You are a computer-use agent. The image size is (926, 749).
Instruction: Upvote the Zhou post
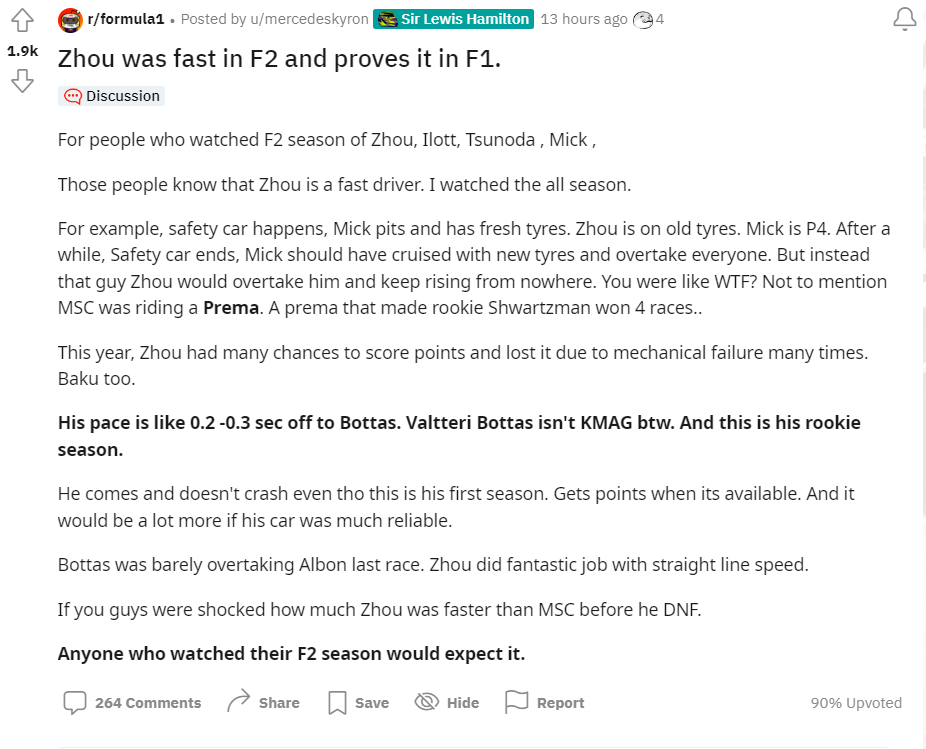click(x=22, y=21)
